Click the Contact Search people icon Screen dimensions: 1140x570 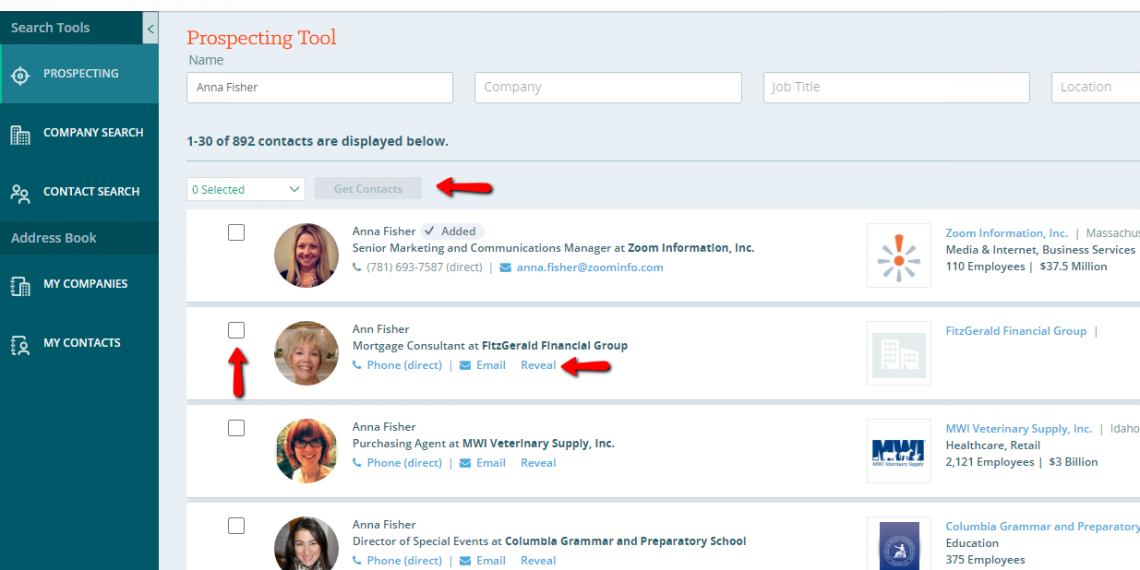coord(20,193)
